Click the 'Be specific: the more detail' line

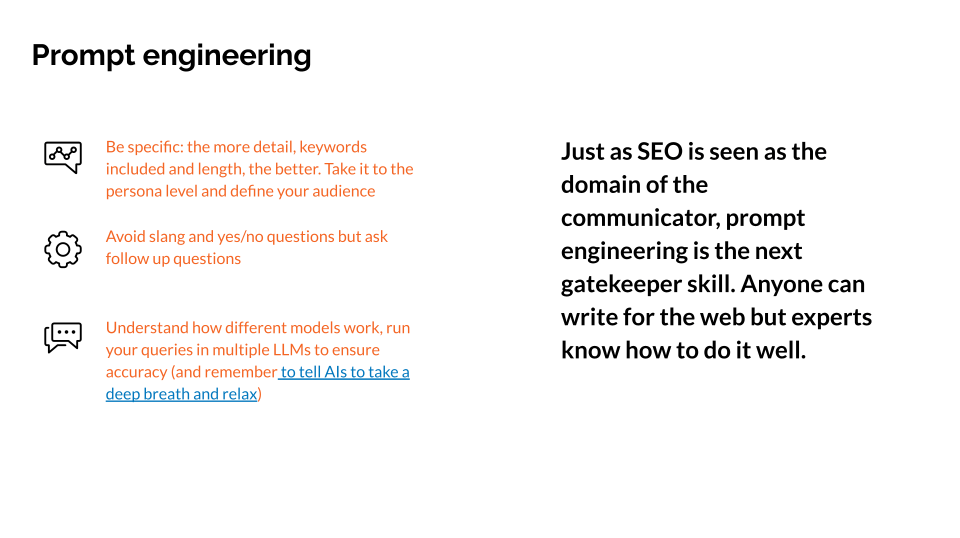(236, 147)
